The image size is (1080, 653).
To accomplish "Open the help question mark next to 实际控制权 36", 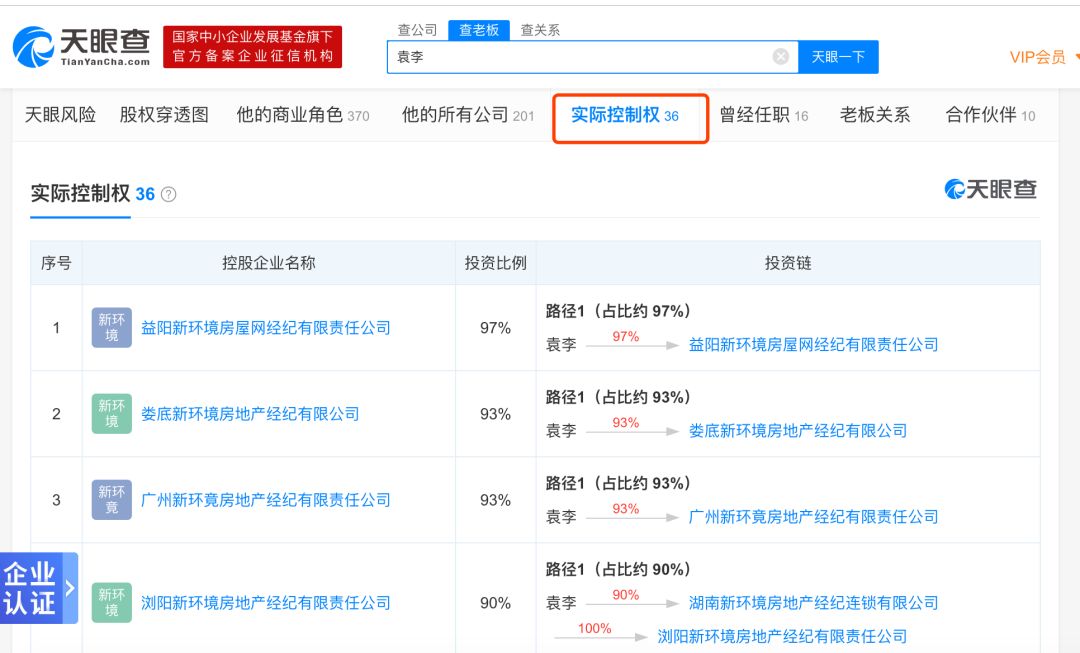I will 168,195.
